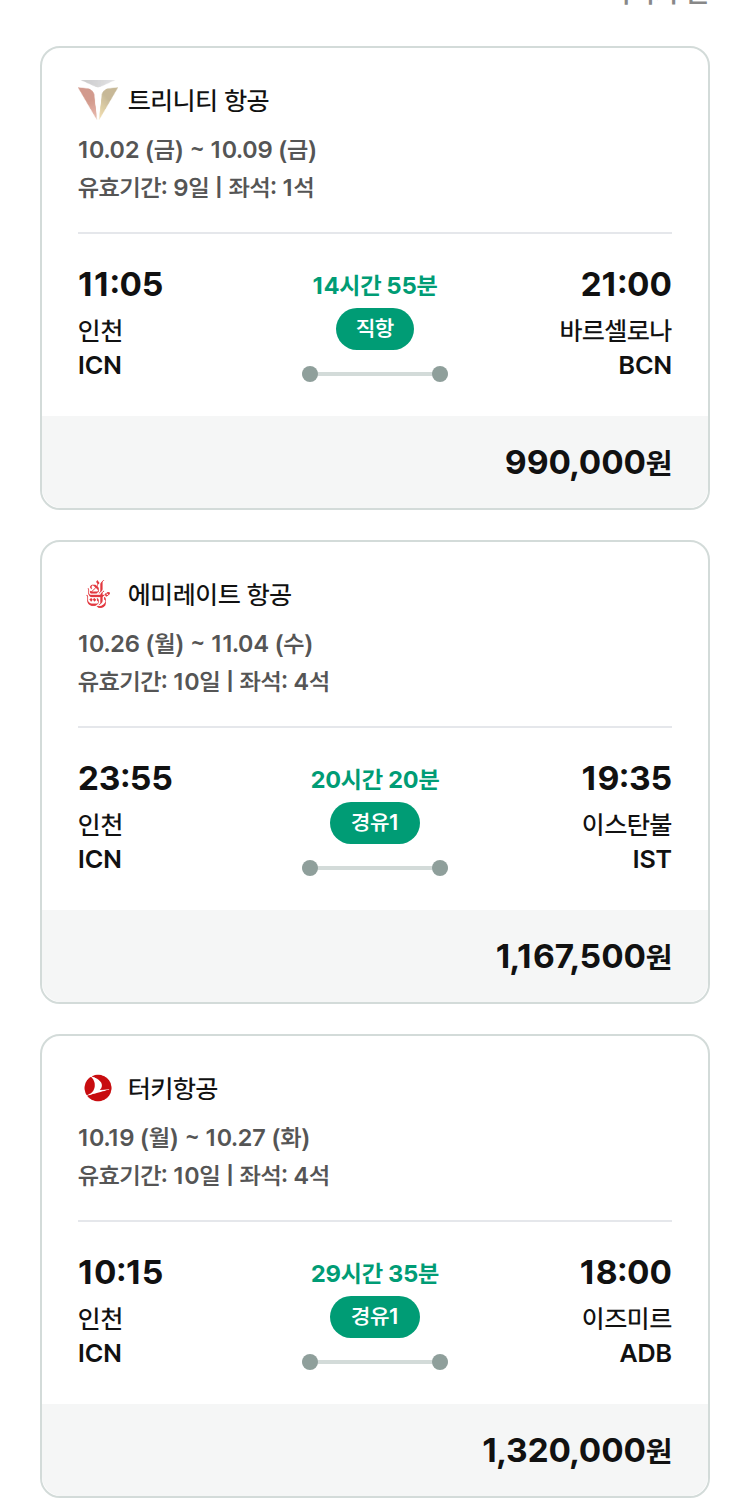This screenshot has width=750, height=1510.
Task: Click the Turkish Airlines red logo icon
Action: [97, 1088]
